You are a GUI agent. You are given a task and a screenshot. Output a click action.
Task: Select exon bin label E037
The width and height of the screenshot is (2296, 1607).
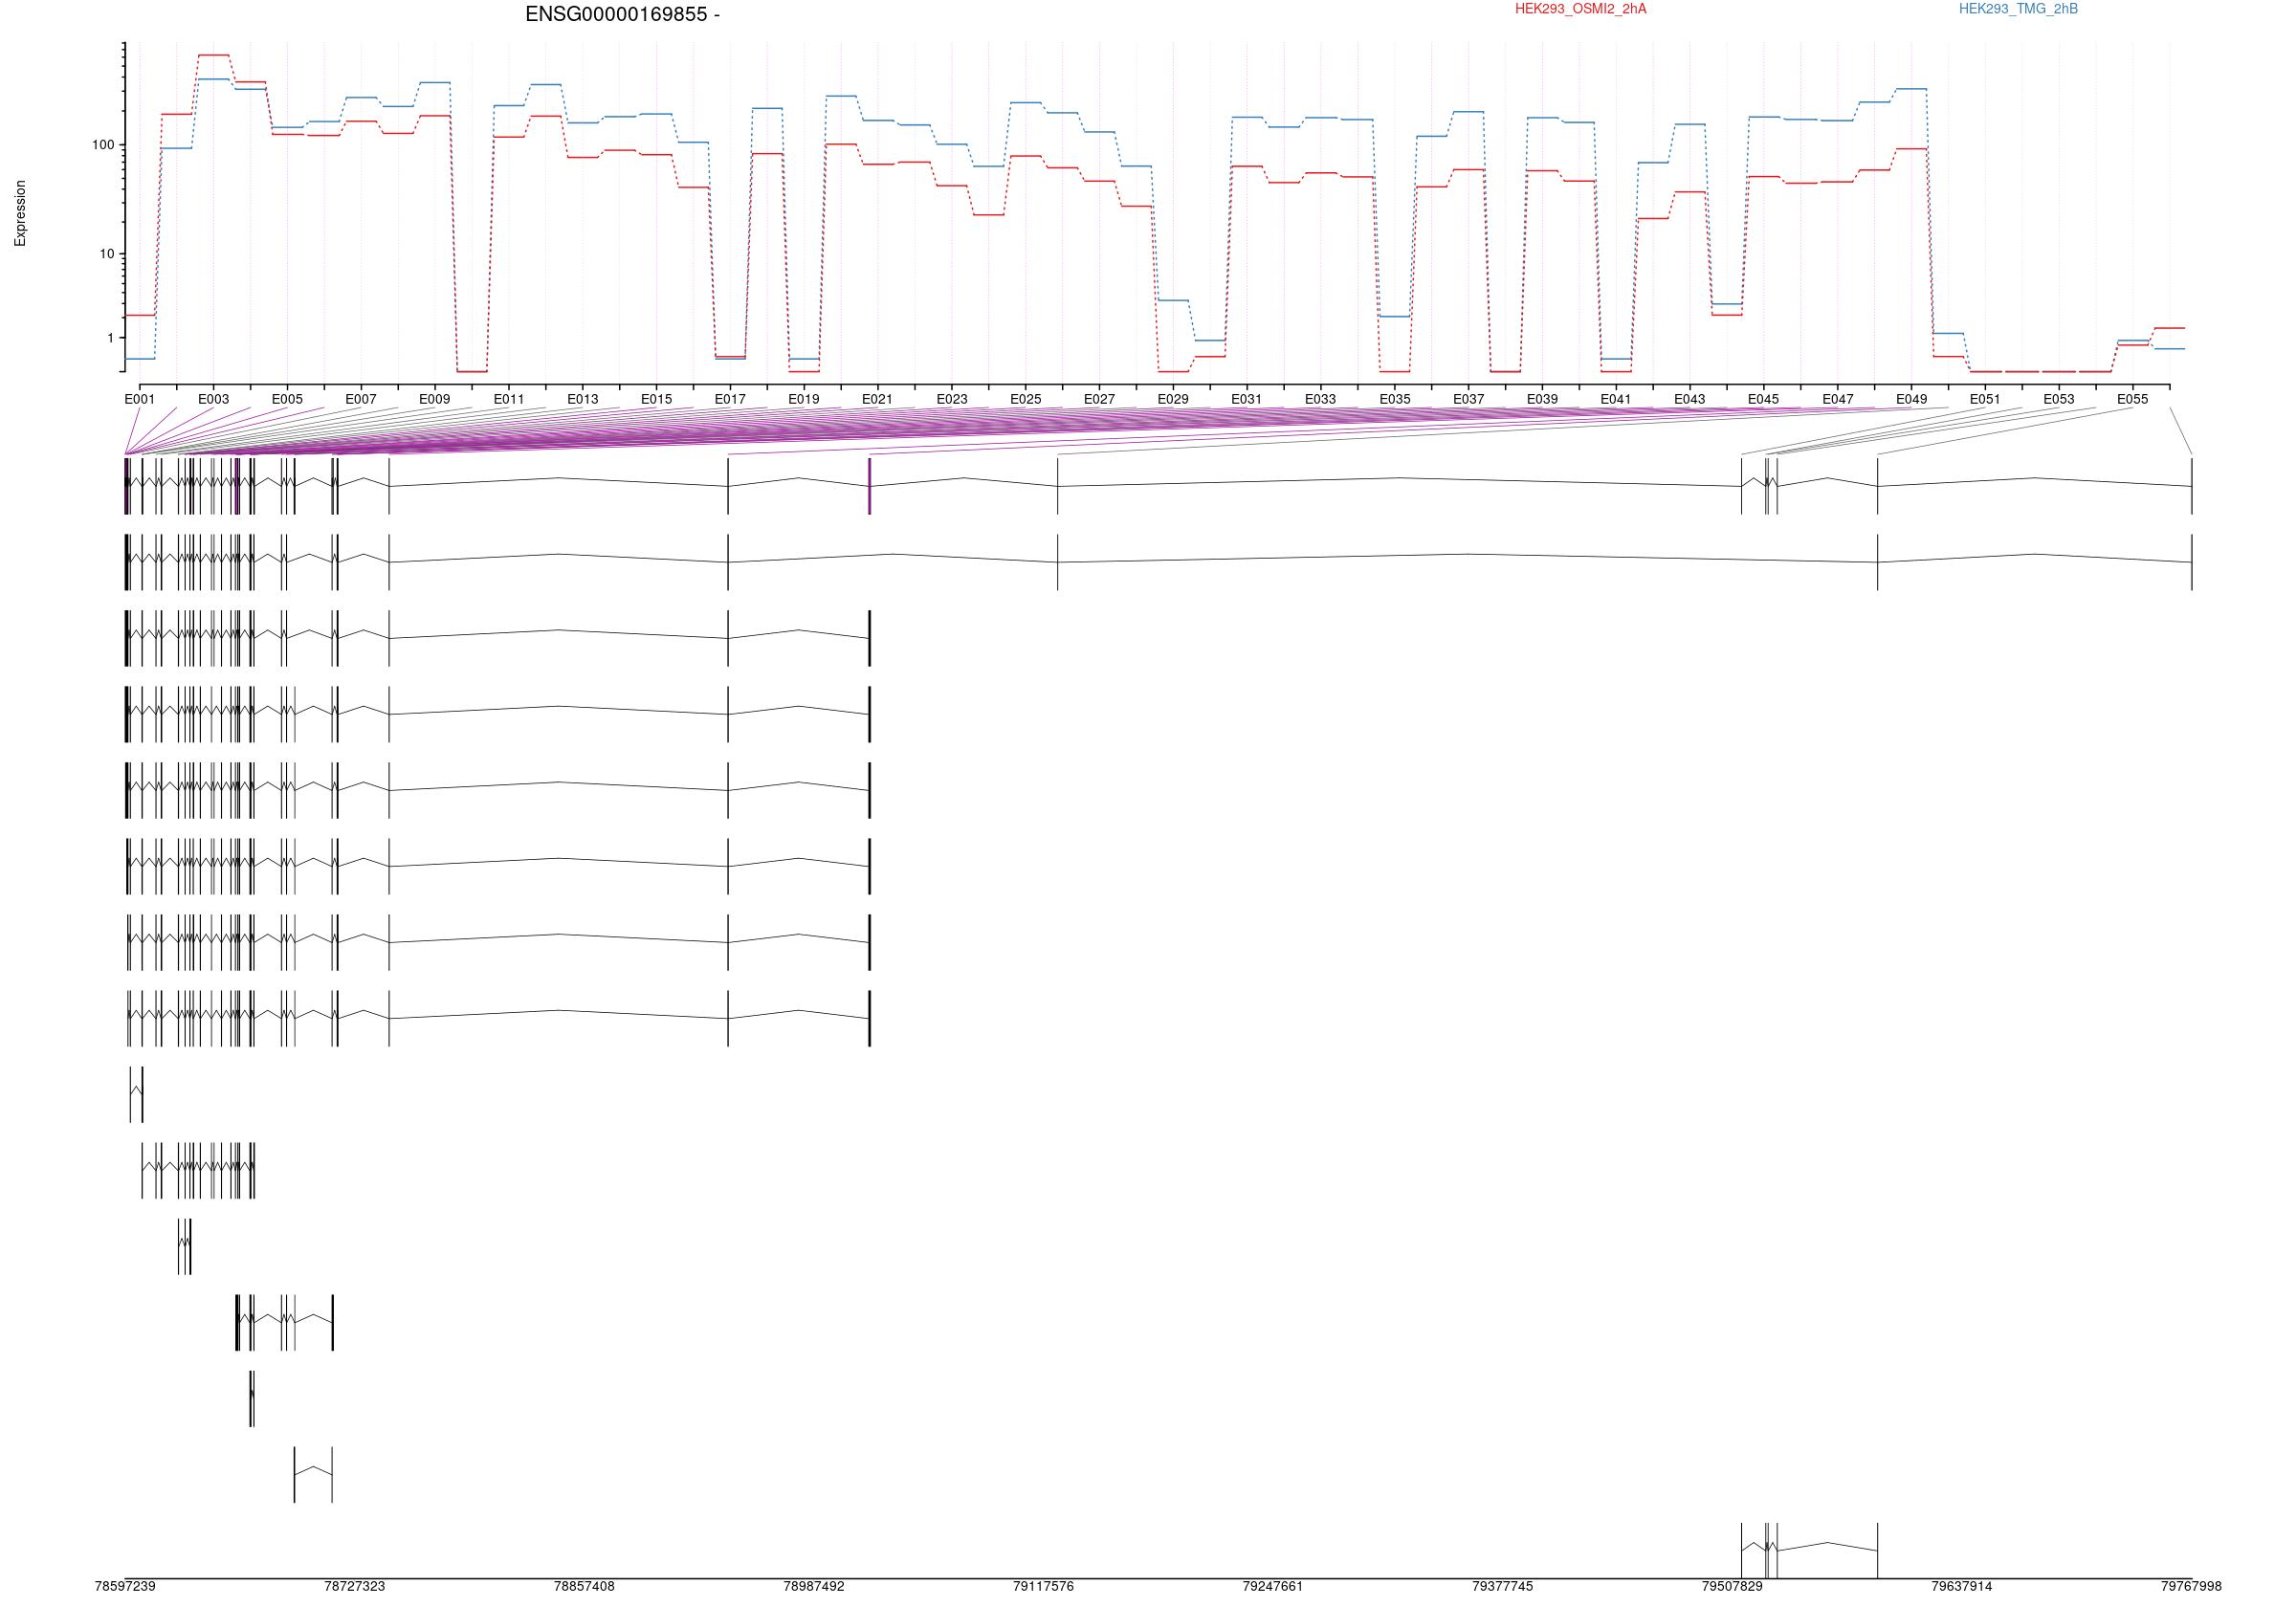pyautogui.click(x=1469, y=399)
